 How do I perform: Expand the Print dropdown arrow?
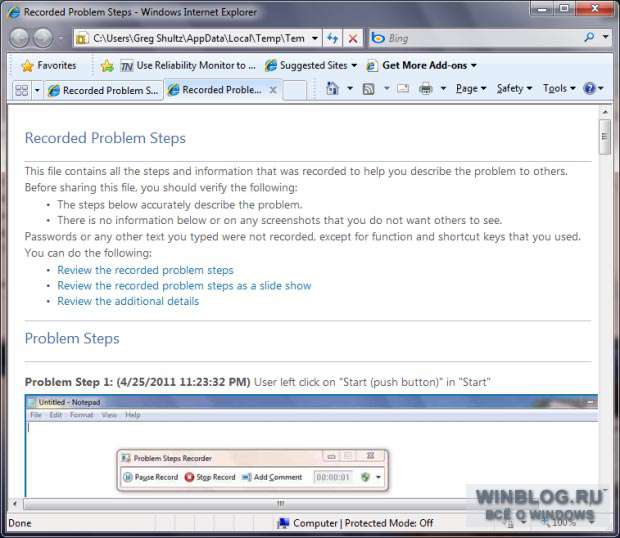point(443,89)
